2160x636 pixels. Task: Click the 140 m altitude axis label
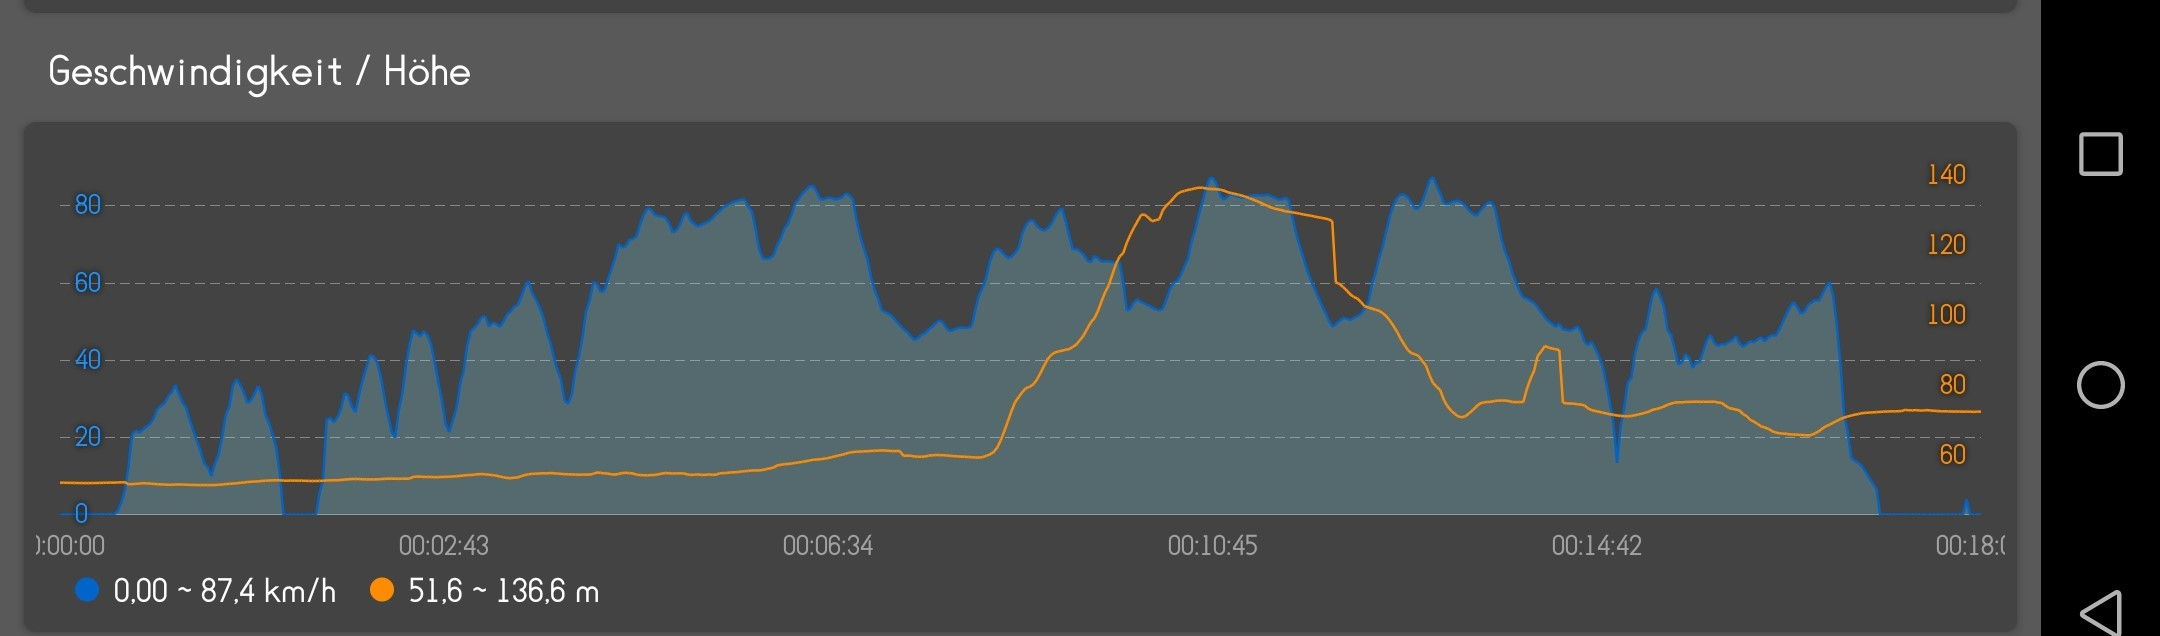(1946, 175)
